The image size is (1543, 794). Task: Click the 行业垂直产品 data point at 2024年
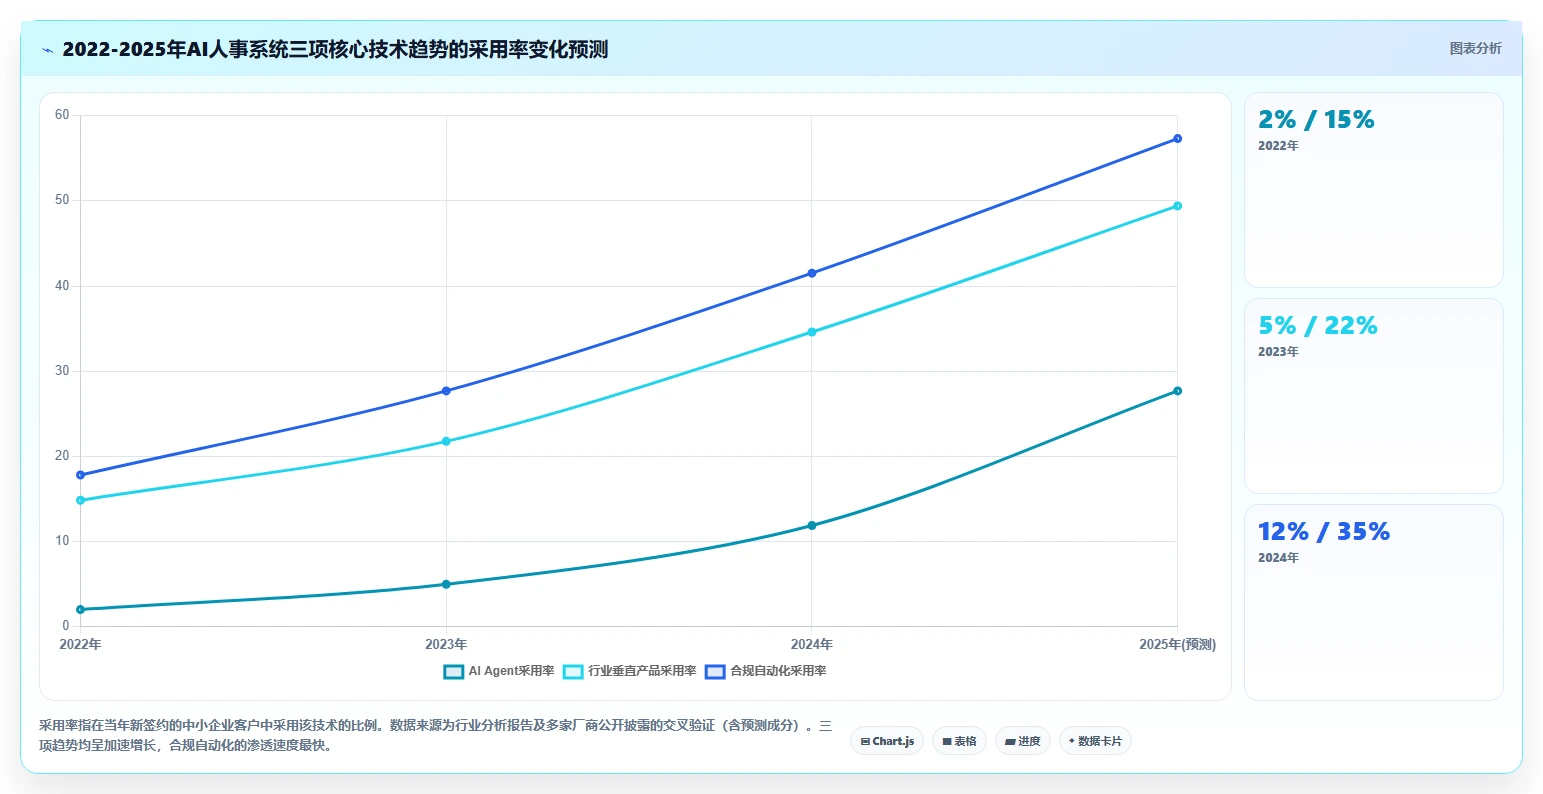click(x=812, y=332)
